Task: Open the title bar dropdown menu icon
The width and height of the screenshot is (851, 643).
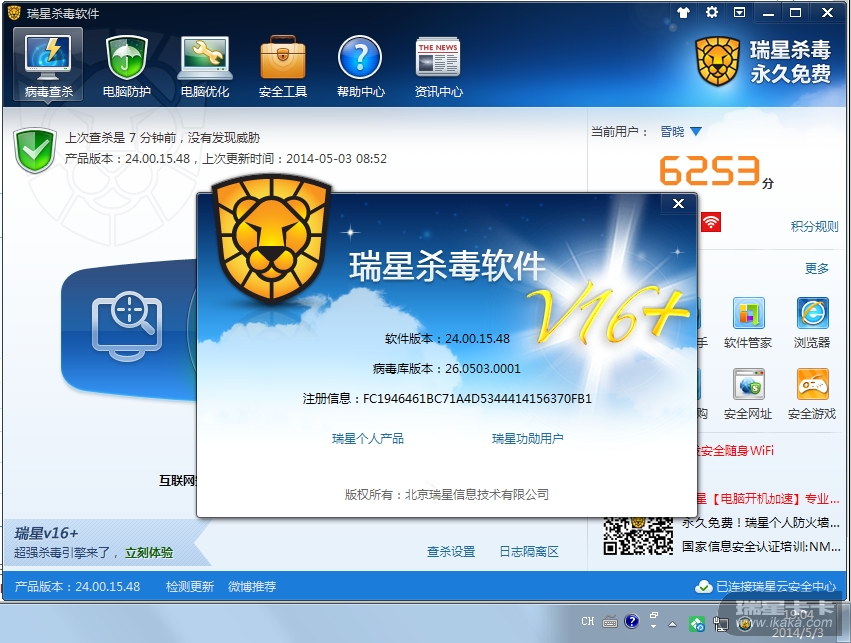Action: coord(739,12)
